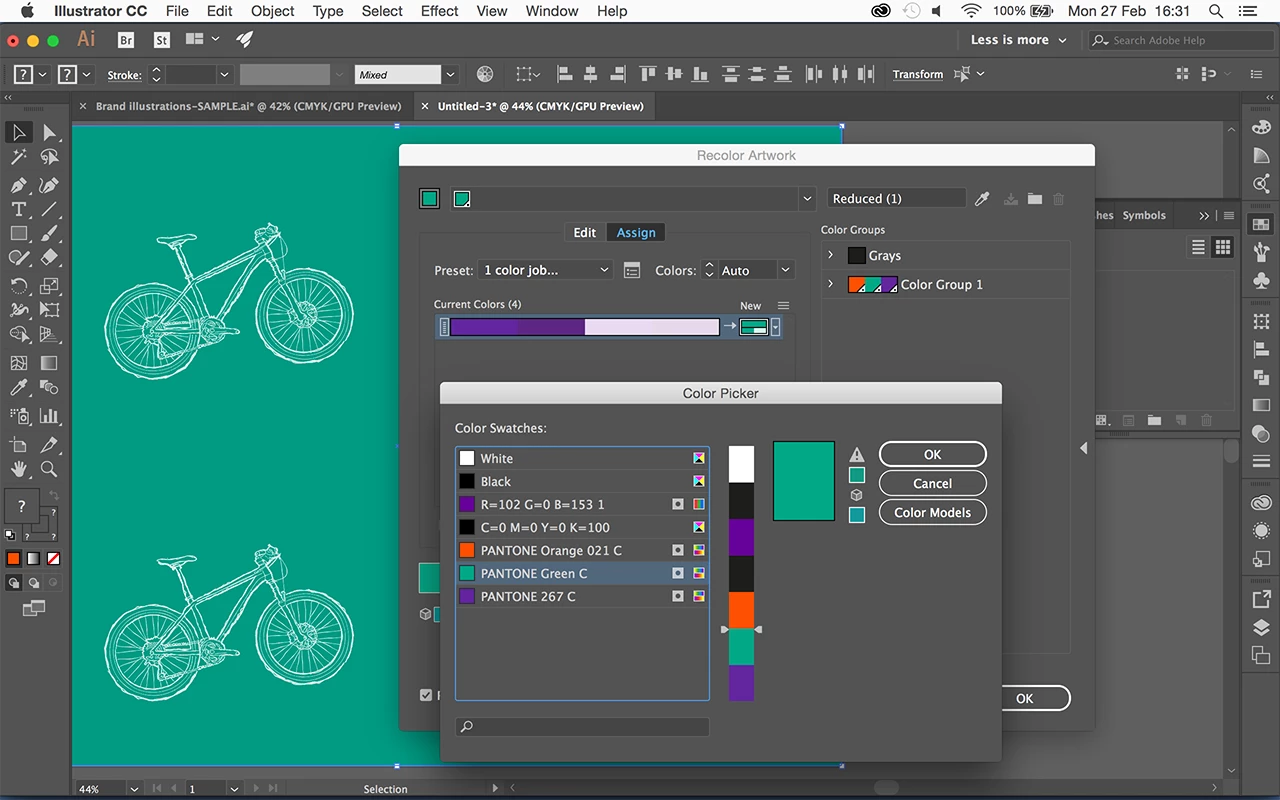Open Recolor Artwork button in control bar

(x=485, y=74)
